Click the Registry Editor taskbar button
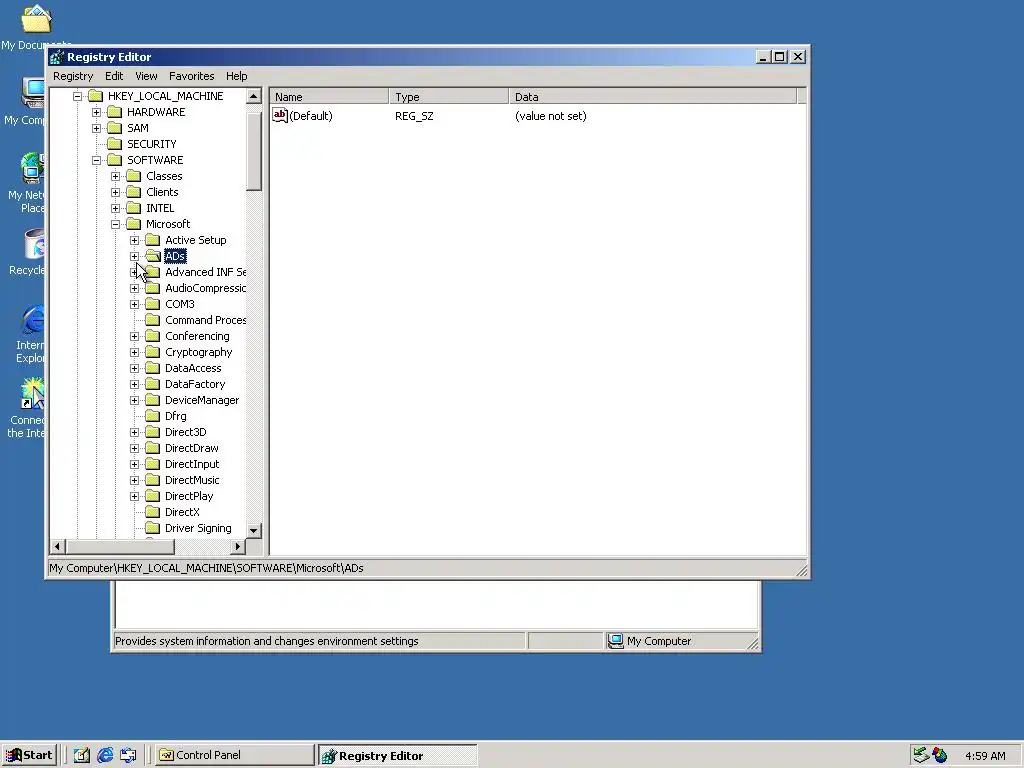 pos(398,756)
